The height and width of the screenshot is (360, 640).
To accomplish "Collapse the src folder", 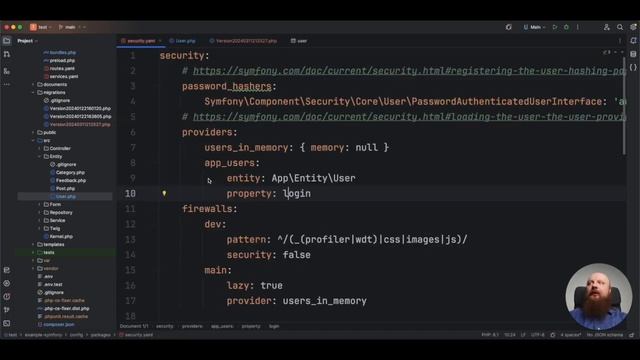I will tap(33, 140).
